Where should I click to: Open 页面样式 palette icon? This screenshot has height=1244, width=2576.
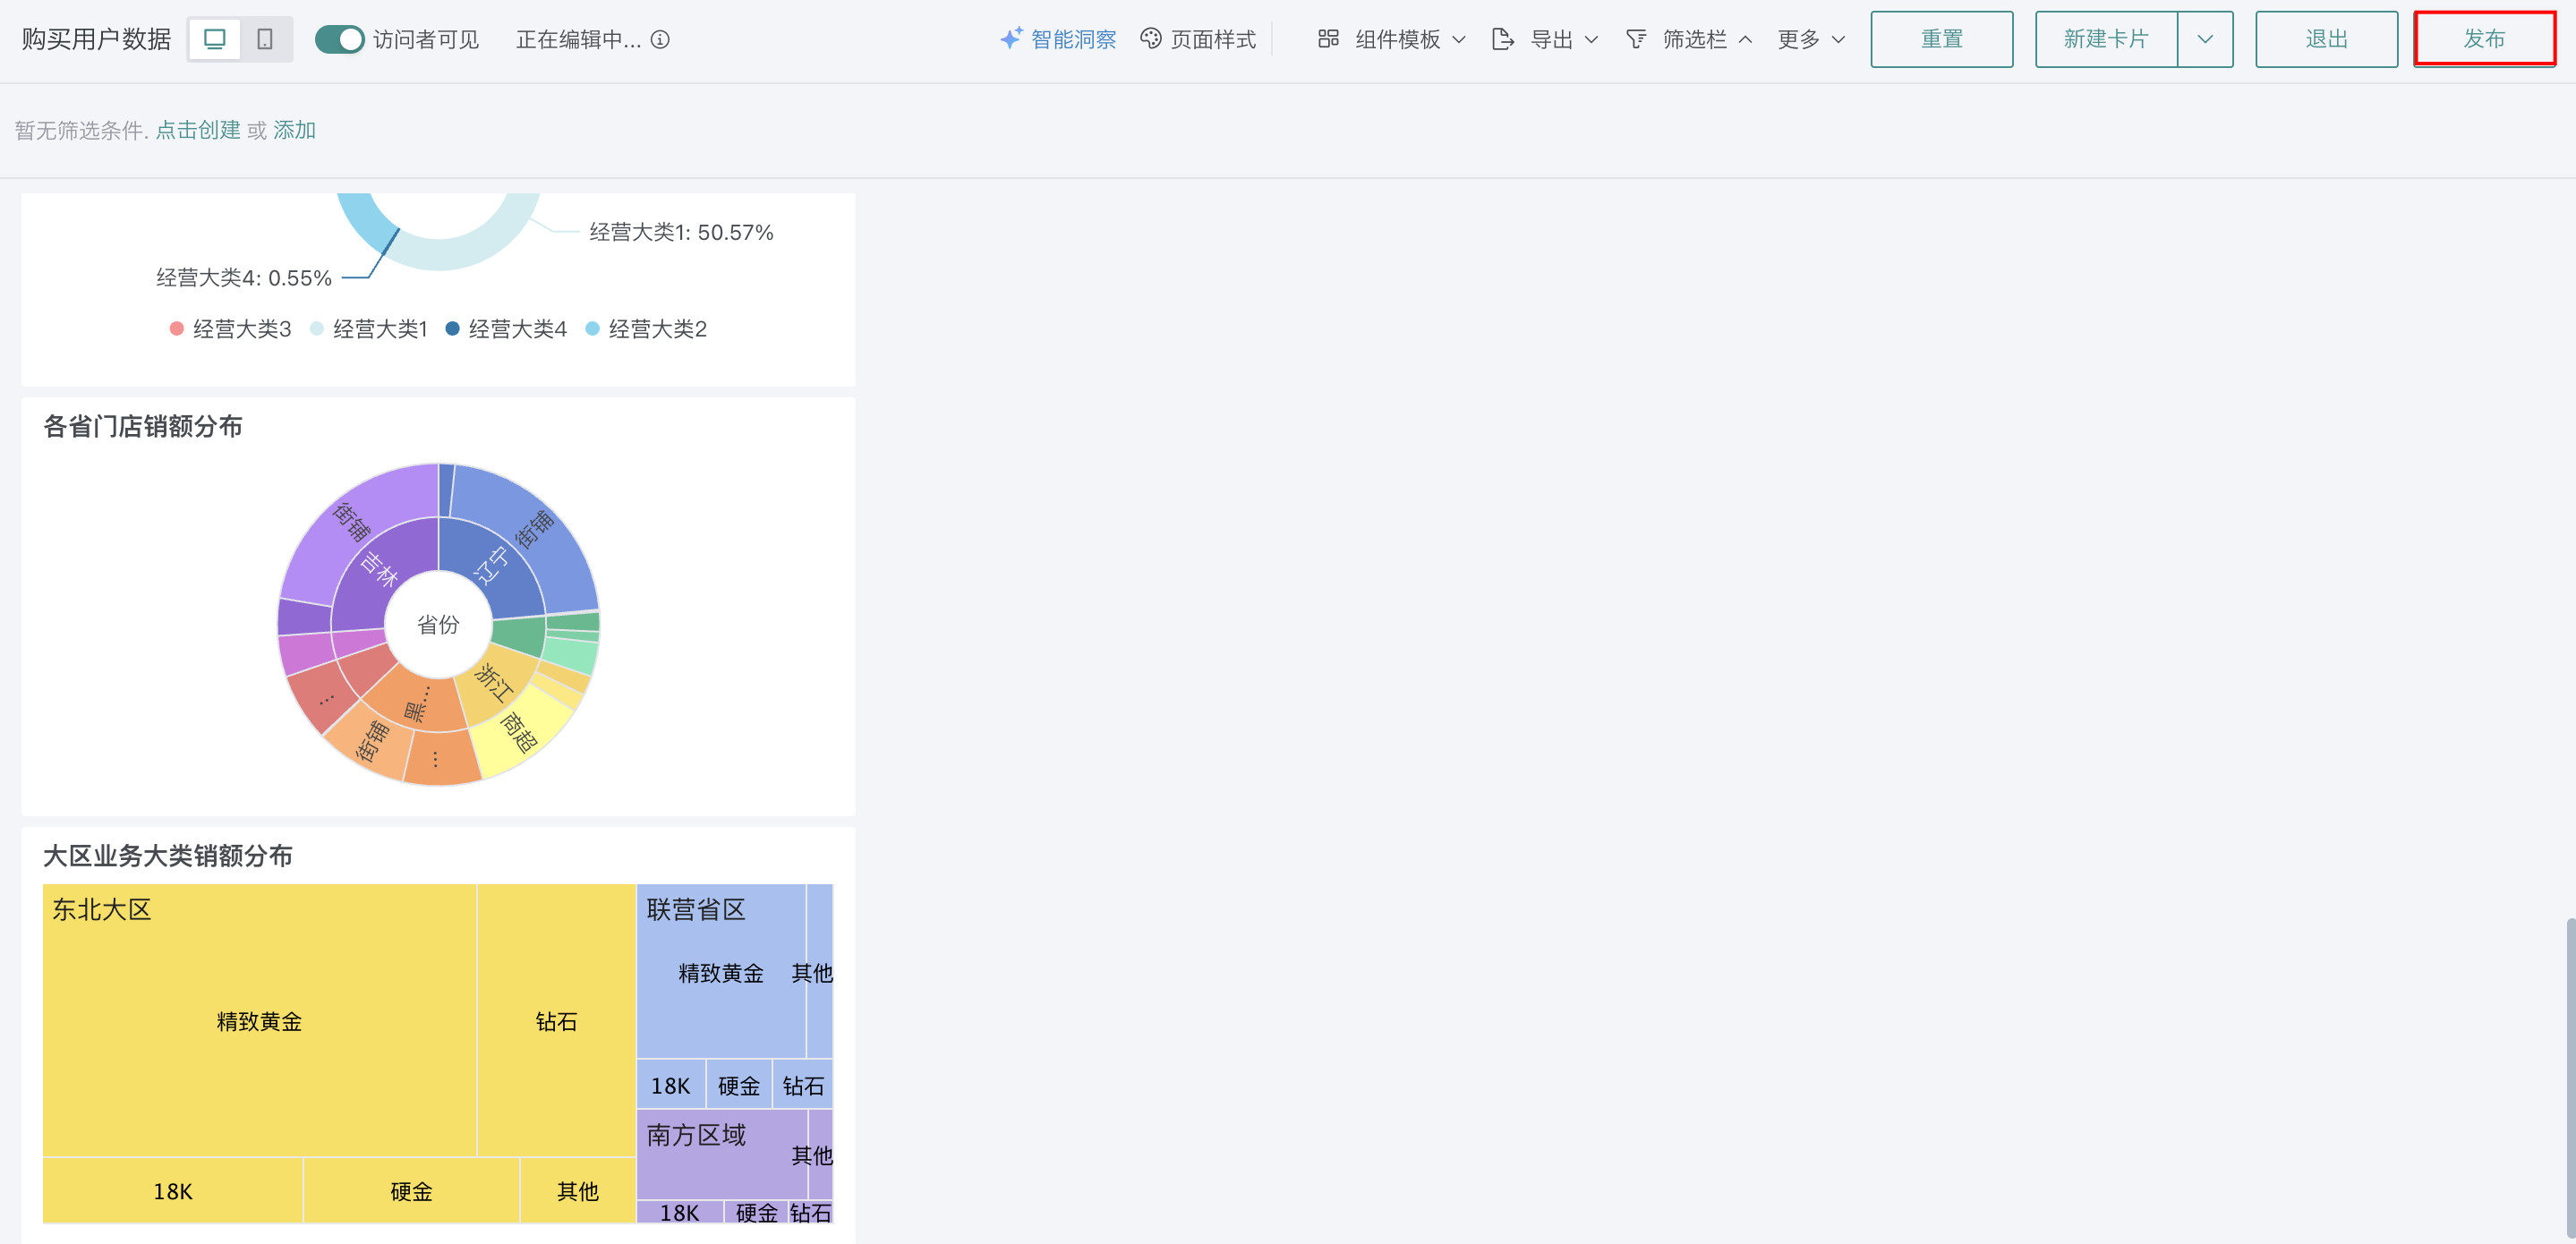[x=1151, y=39]
